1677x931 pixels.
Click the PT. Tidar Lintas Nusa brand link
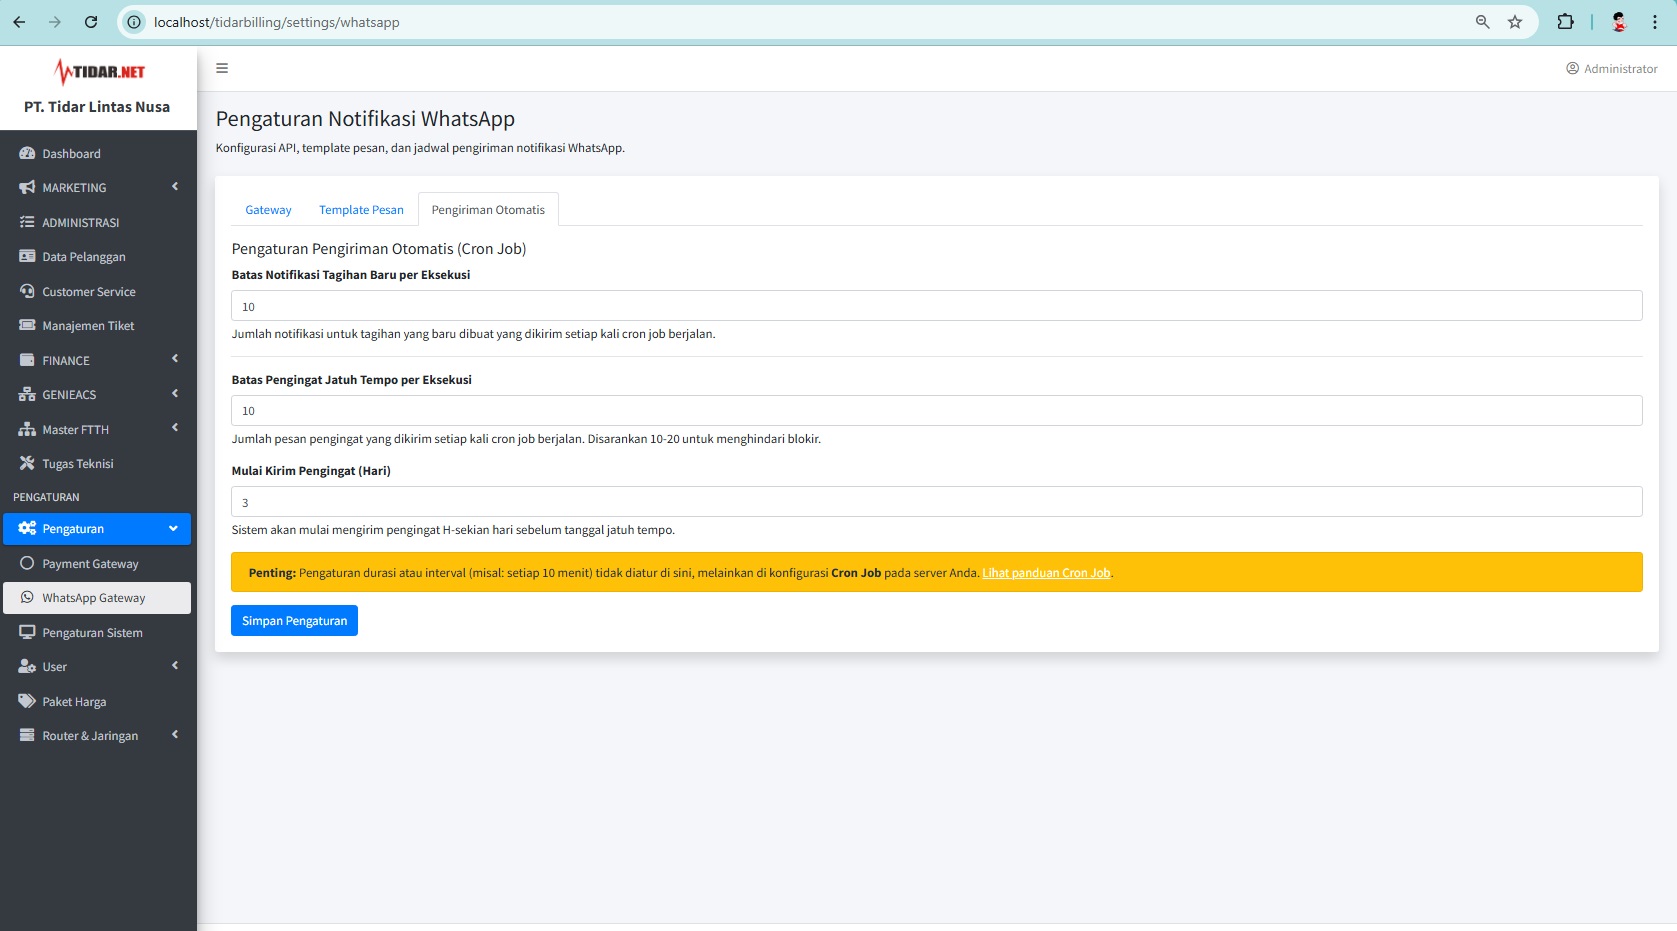click(x=97, y=107)
